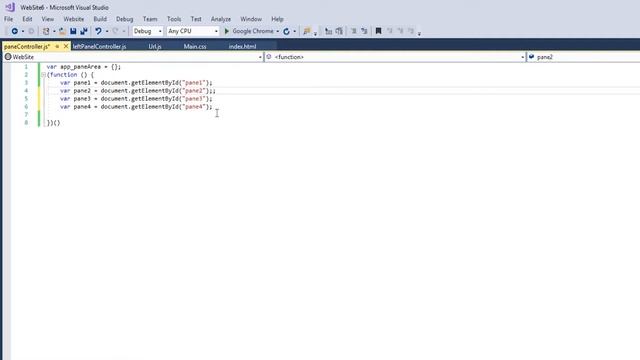This screenshot has width=640, height=360.
Task: Open the WebSite project navigation dropdown
Action: pyautogui.click(x=133, y=57)
